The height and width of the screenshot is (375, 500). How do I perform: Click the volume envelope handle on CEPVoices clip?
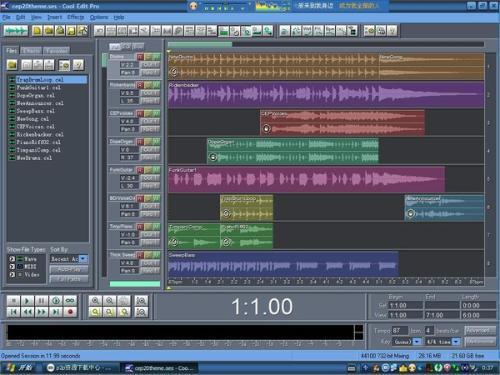[x=266, y=128]
